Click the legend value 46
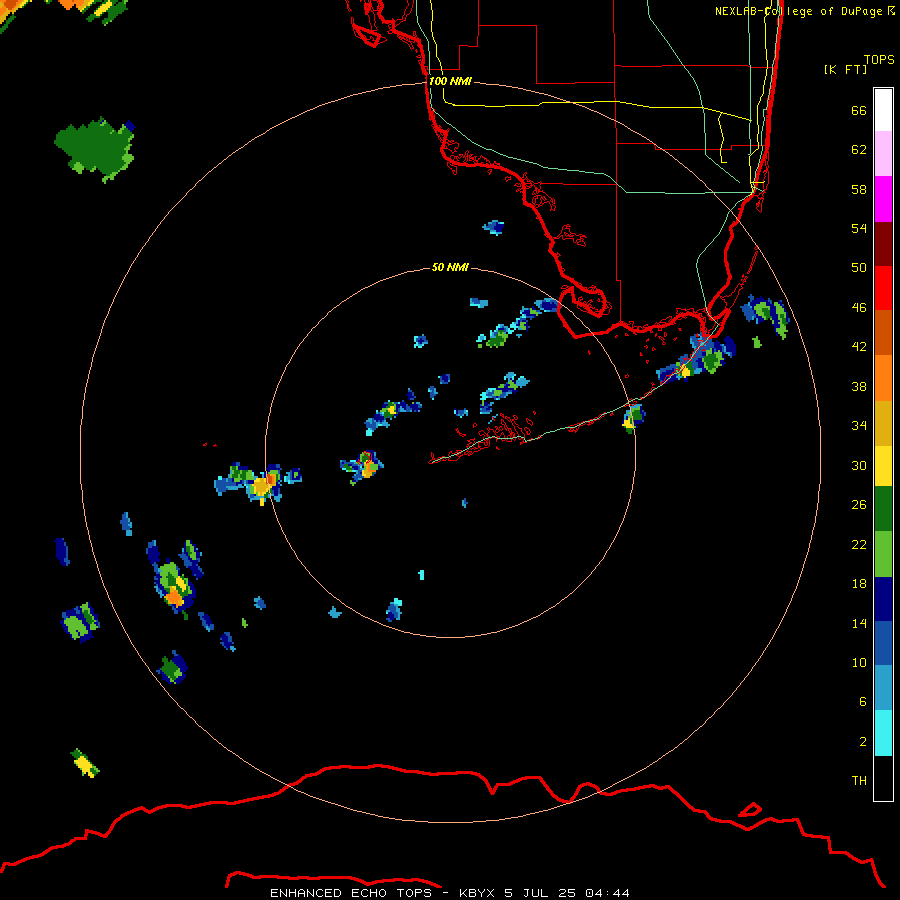 pos(859,308)
